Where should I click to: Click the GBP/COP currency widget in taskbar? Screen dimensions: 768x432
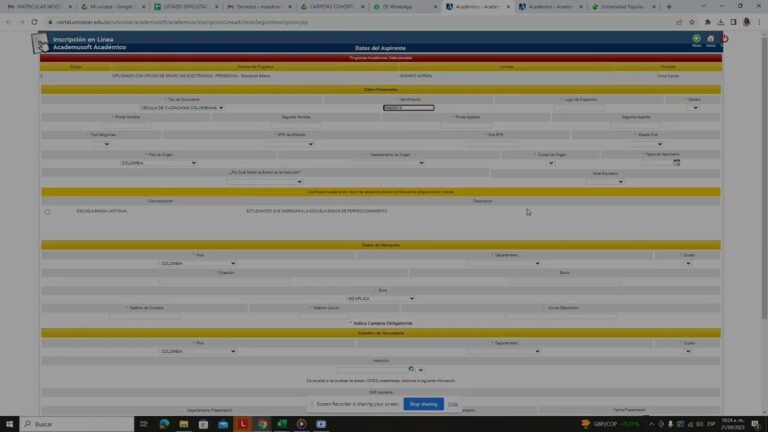(610, 424)
